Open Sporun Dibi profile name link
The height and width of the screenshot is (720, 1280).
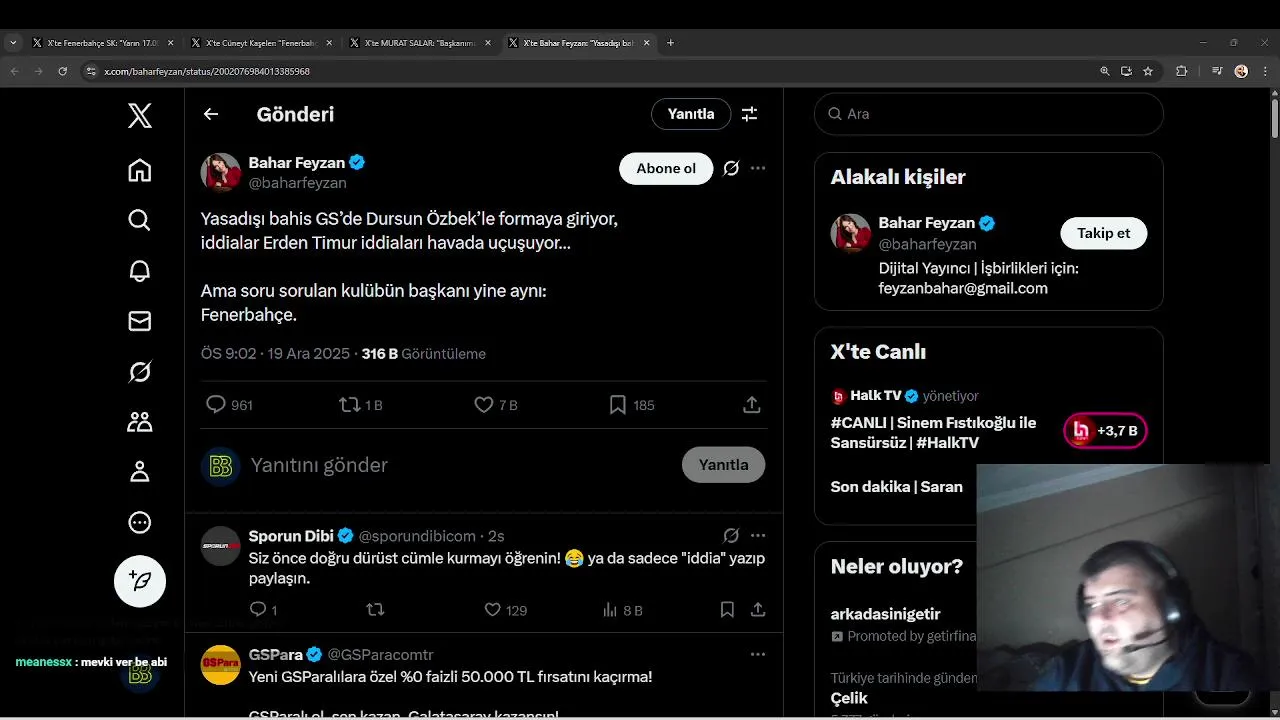(x=291, y=535)
